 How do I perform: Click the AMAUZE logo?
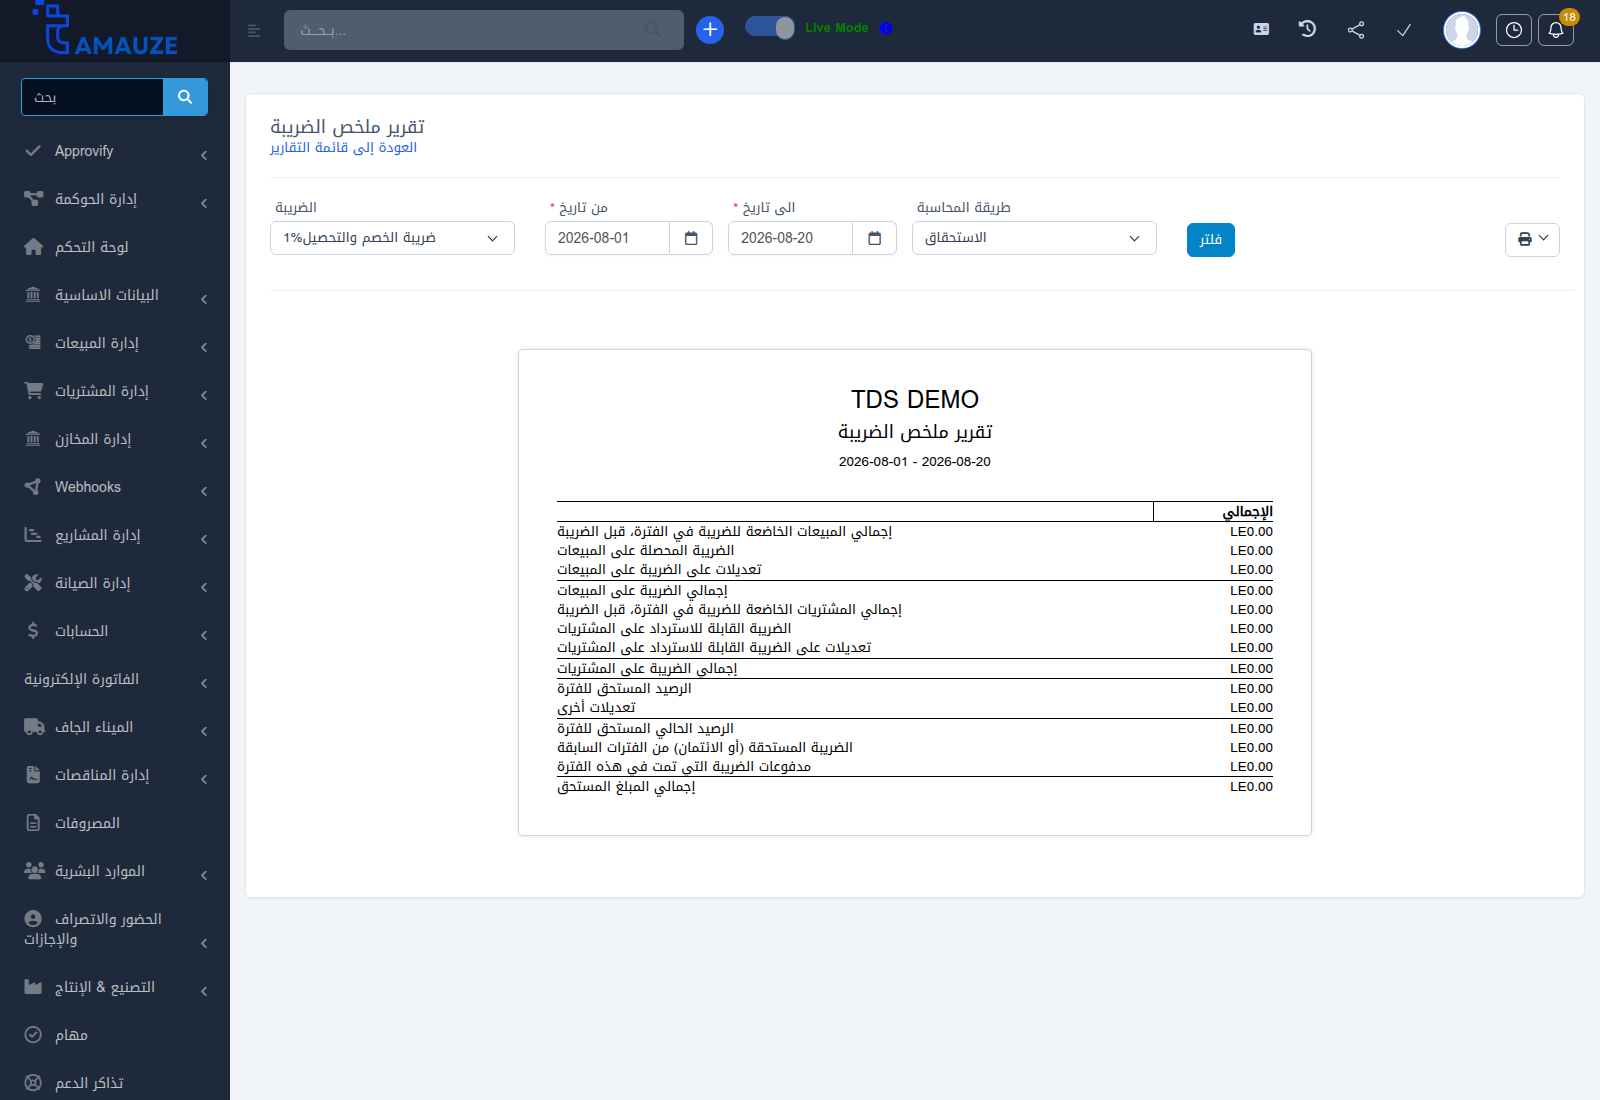[x=106, y=28]
